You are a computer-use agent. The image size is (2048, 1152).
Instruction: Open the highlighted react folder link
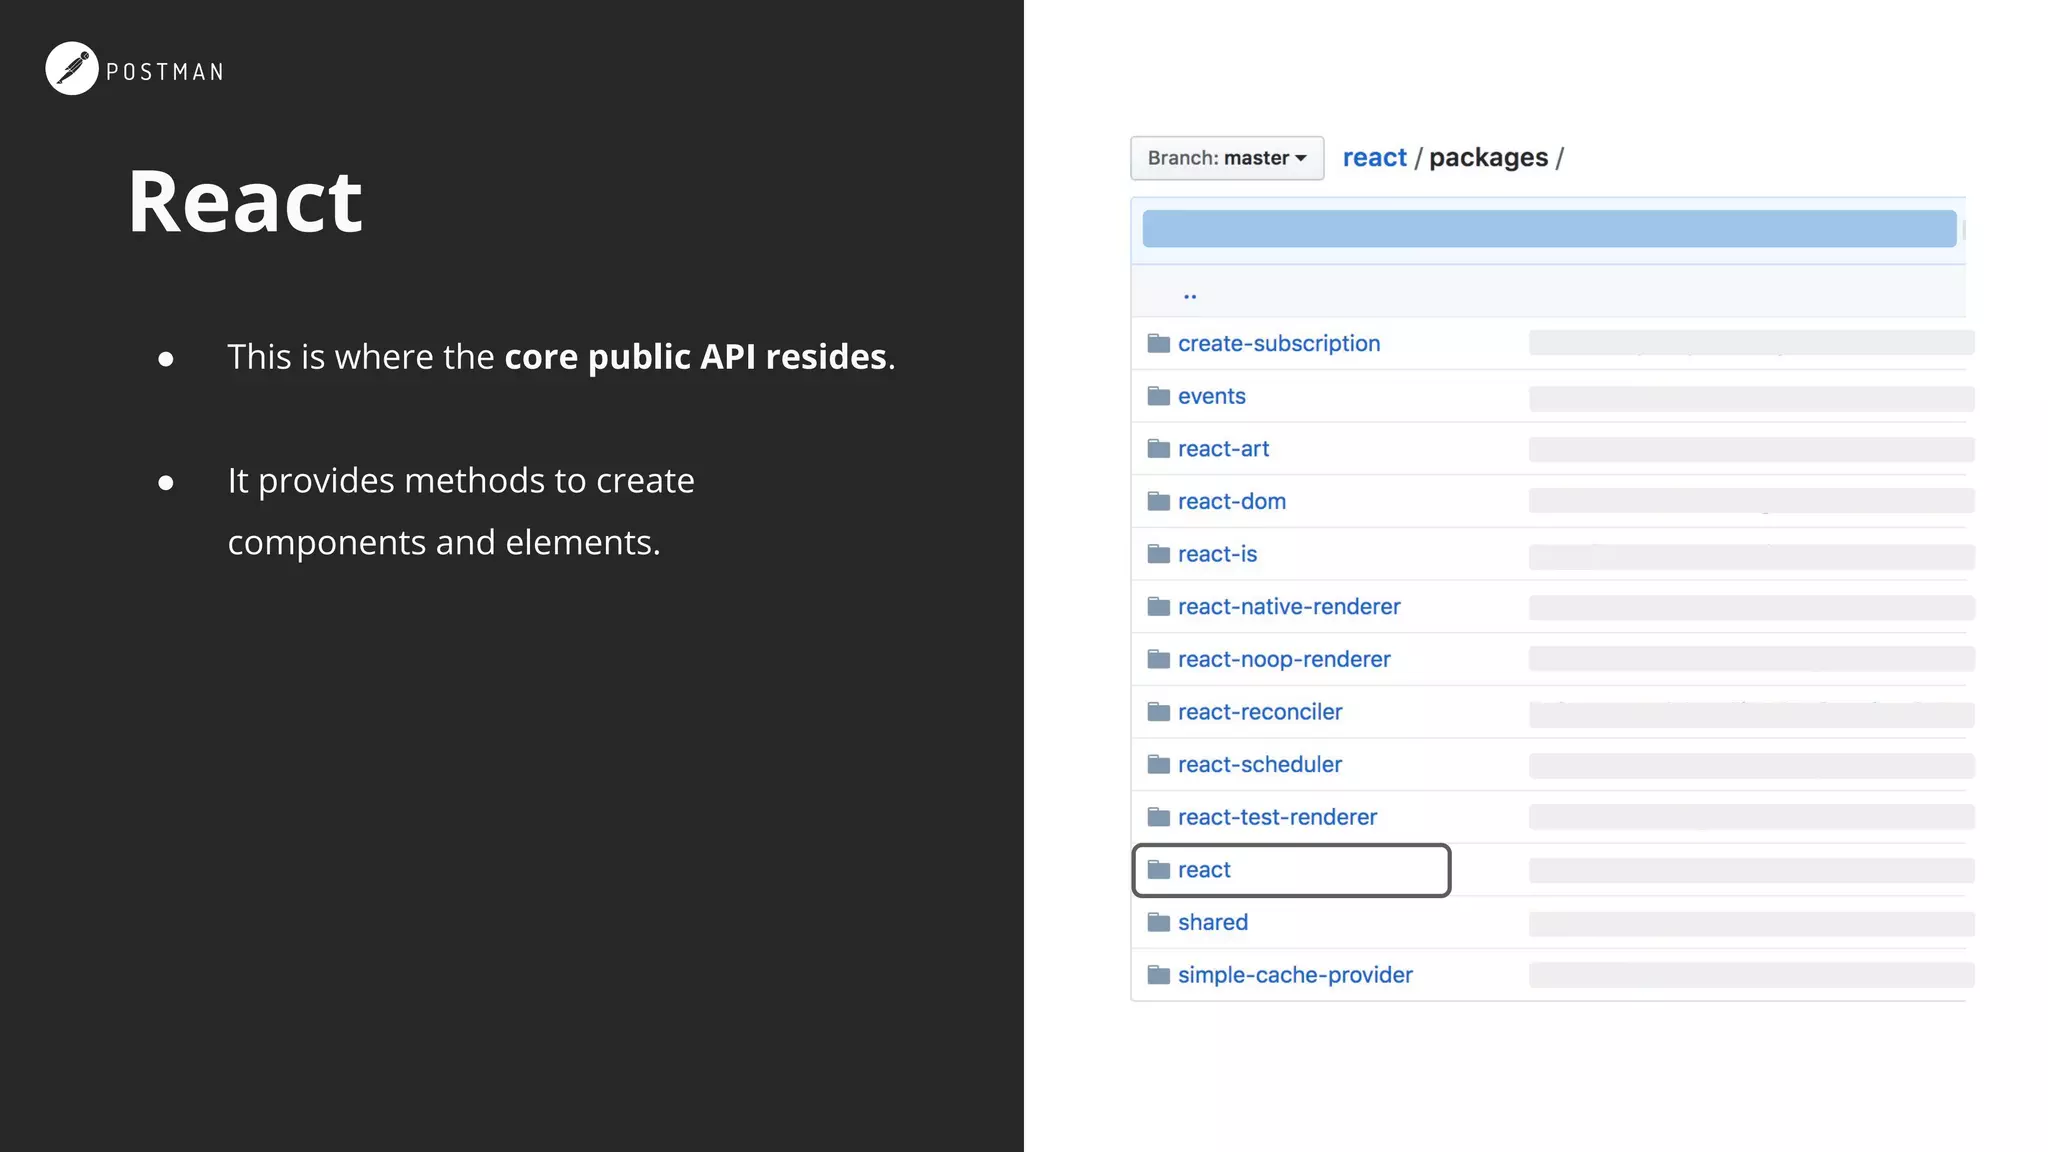click(x=1204, y=870)
